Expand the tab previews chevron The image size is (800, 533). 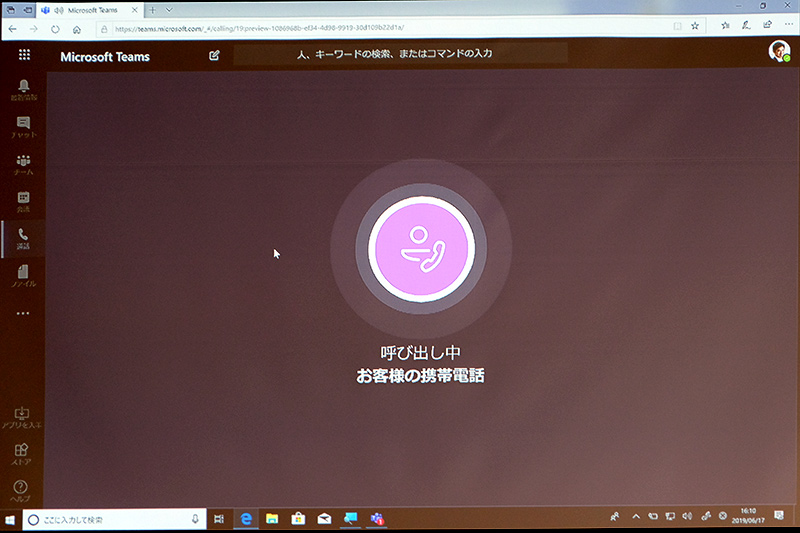coord(169,10)
